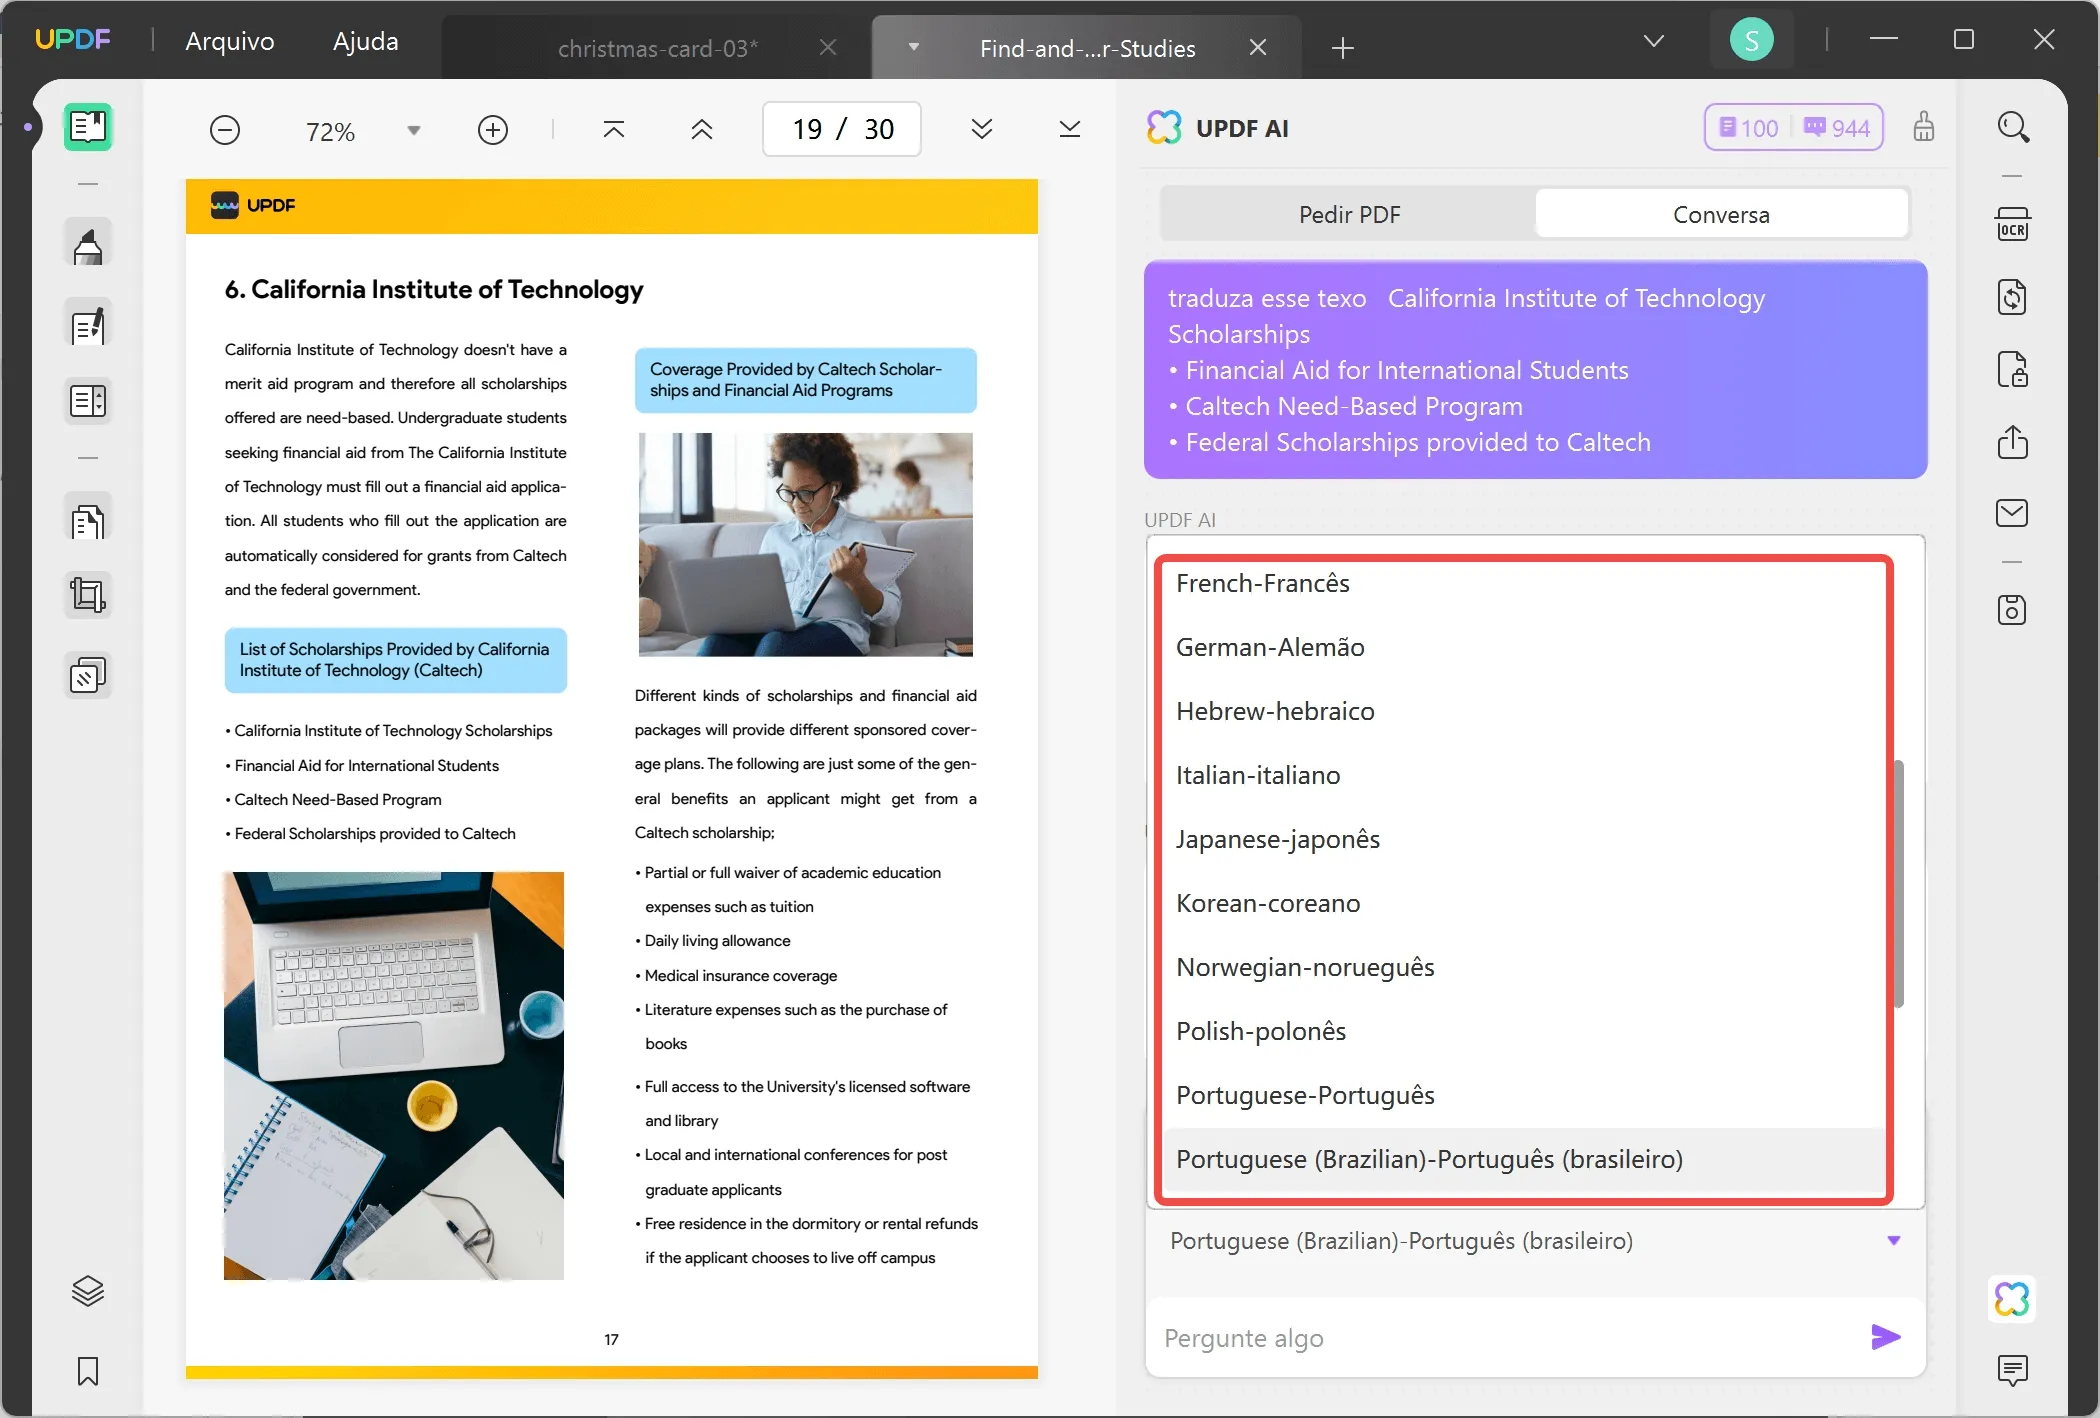Click the woman with laptop image in PDF
Screen dimensions: 2100x1418
click(806, 545)
